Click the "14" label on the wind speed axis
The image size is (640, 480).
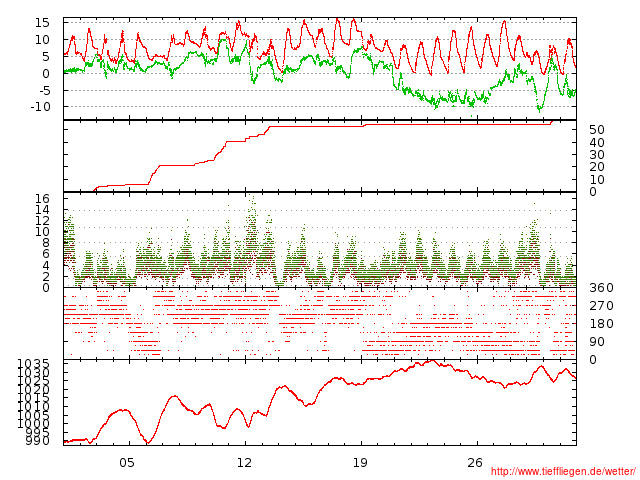(42, 210)
